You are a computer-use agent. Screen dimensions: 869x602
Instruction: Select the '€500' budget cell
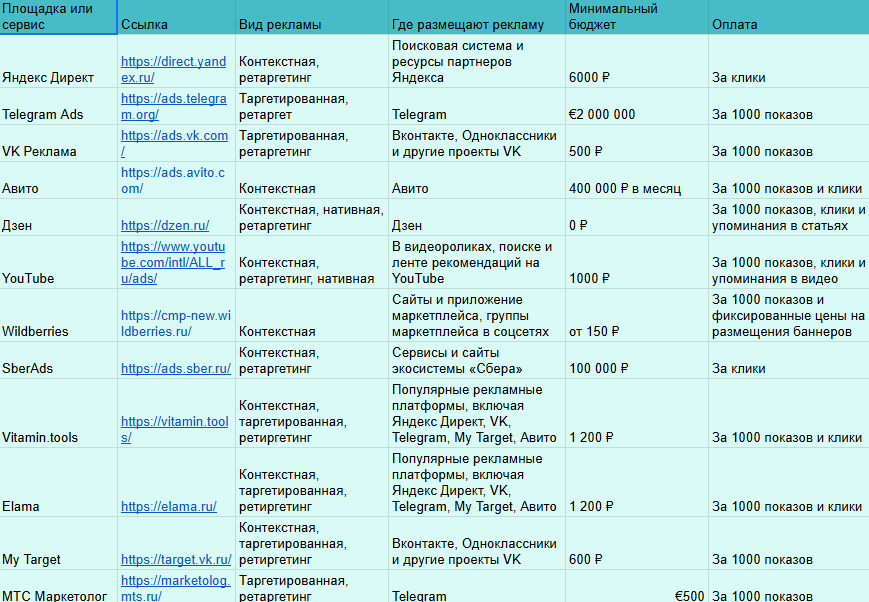(637, 586)
